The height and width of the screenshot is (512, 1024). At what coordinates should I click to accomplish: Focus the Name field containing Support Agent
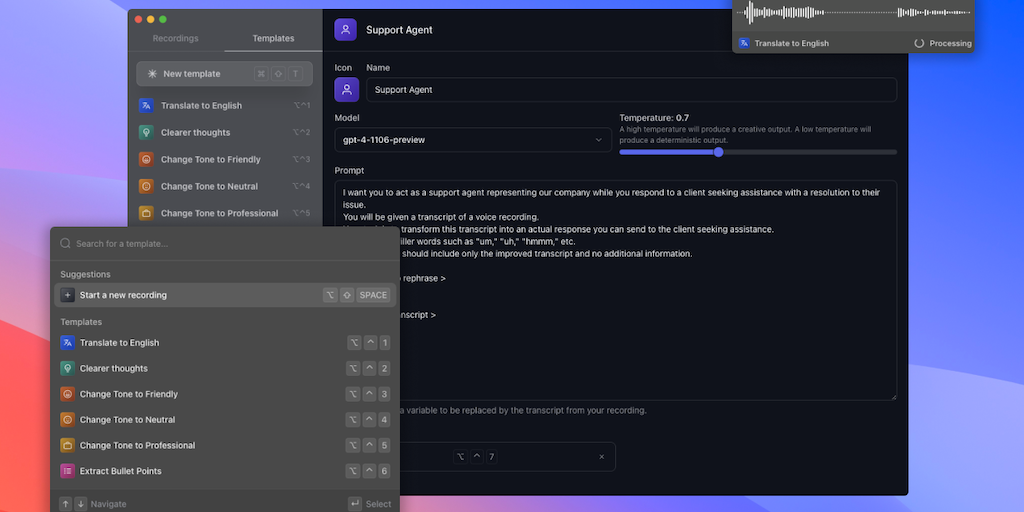[x=630, y=90]
